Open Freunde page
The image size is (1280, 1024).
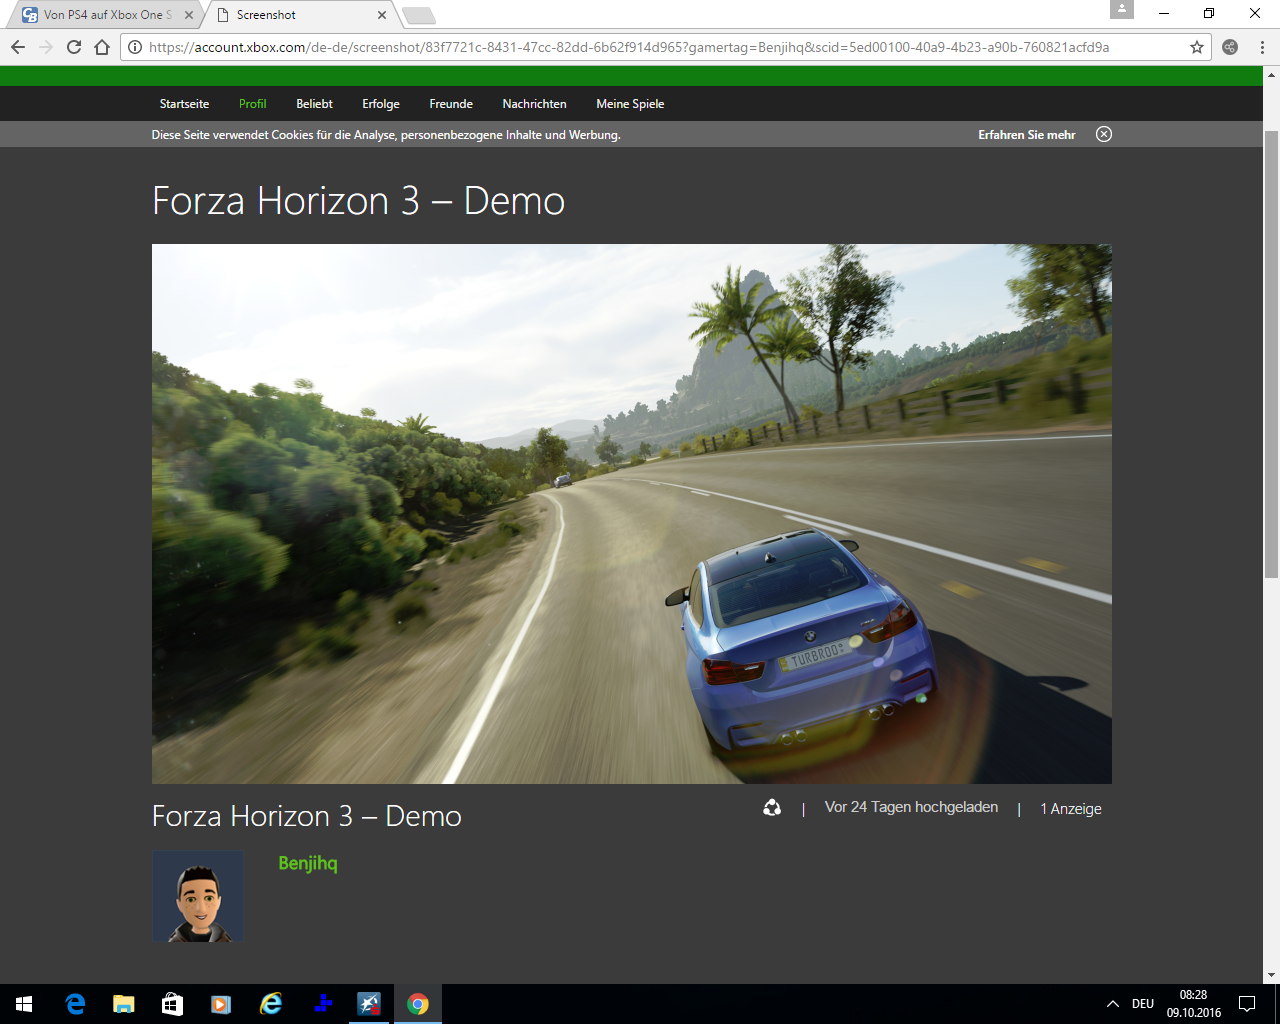(x=451, y=104)
